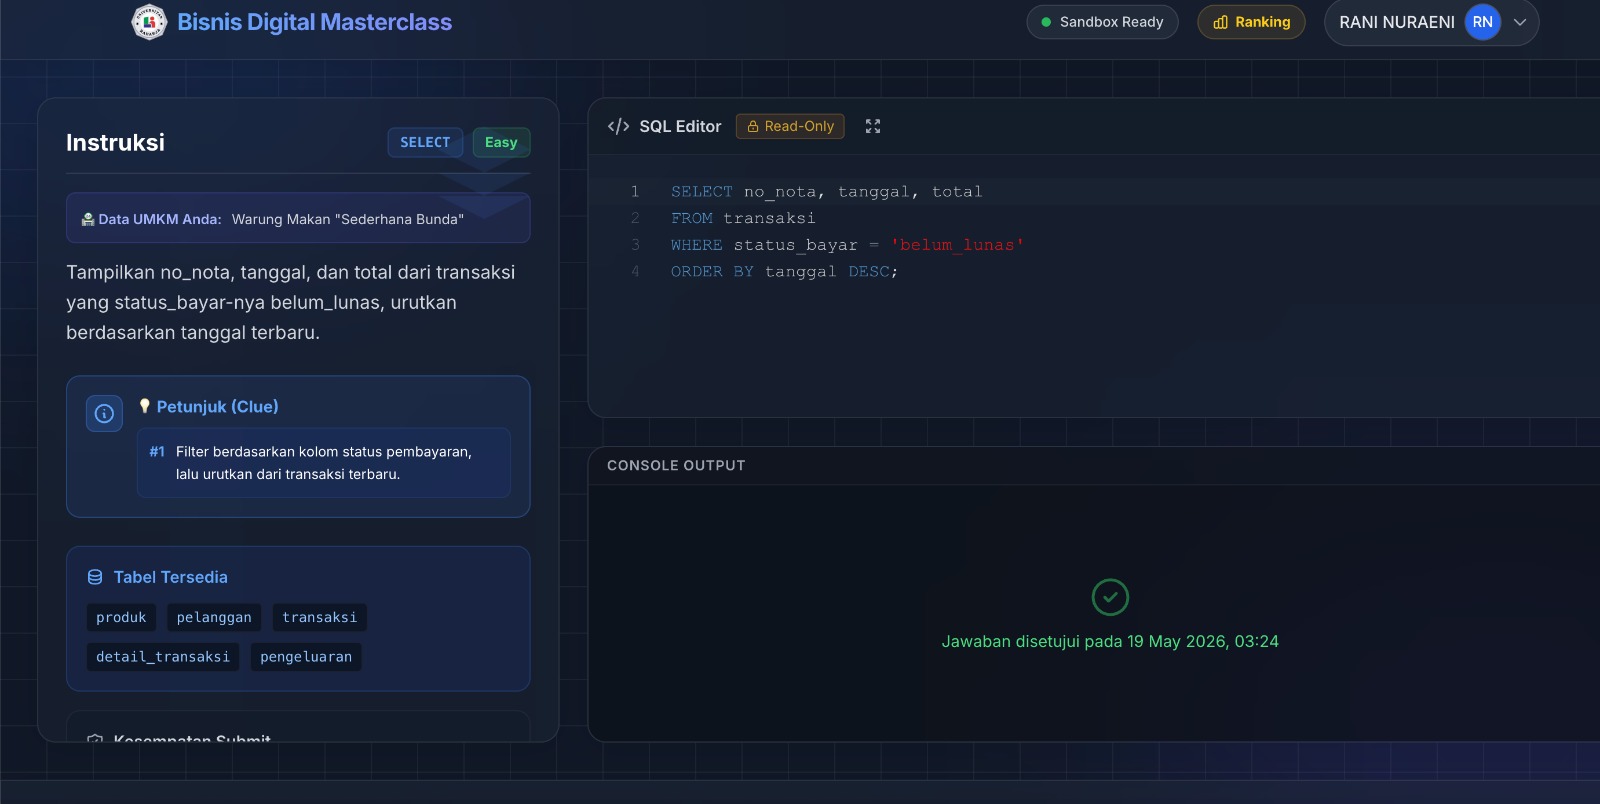Click the fullscreen expand editor icon
Screen dimensions: 1600x804
click(873, 126)
